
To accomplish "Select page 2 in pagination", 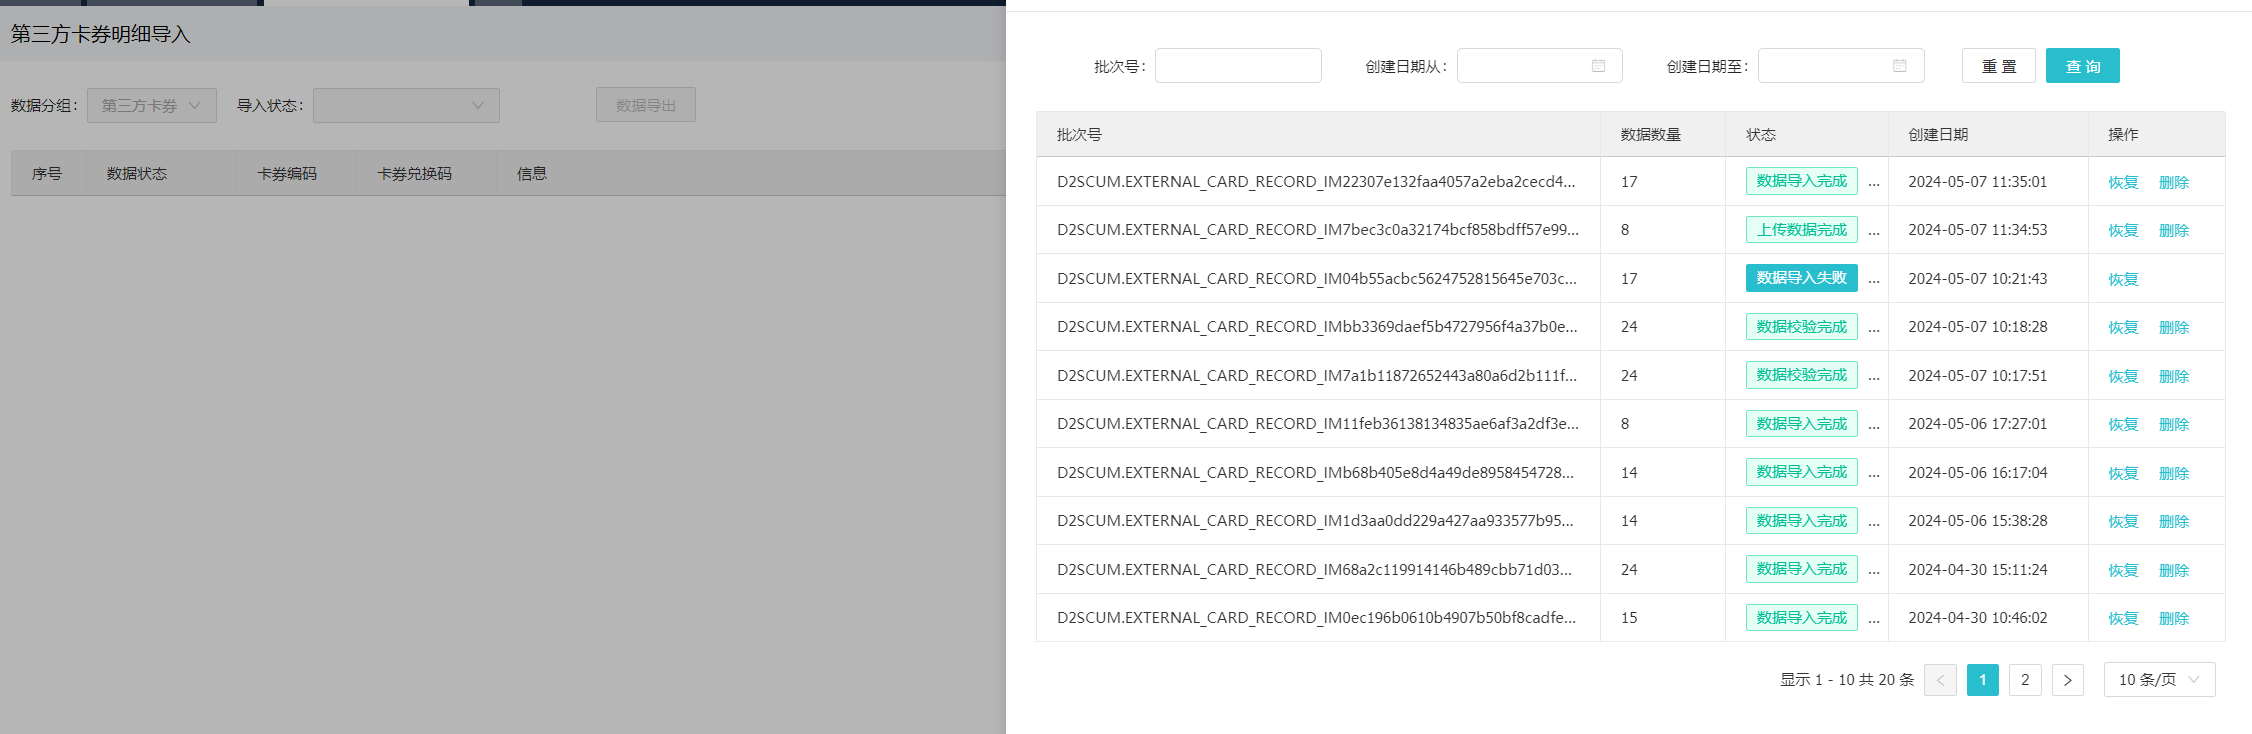I will [x=2025, y=680].
